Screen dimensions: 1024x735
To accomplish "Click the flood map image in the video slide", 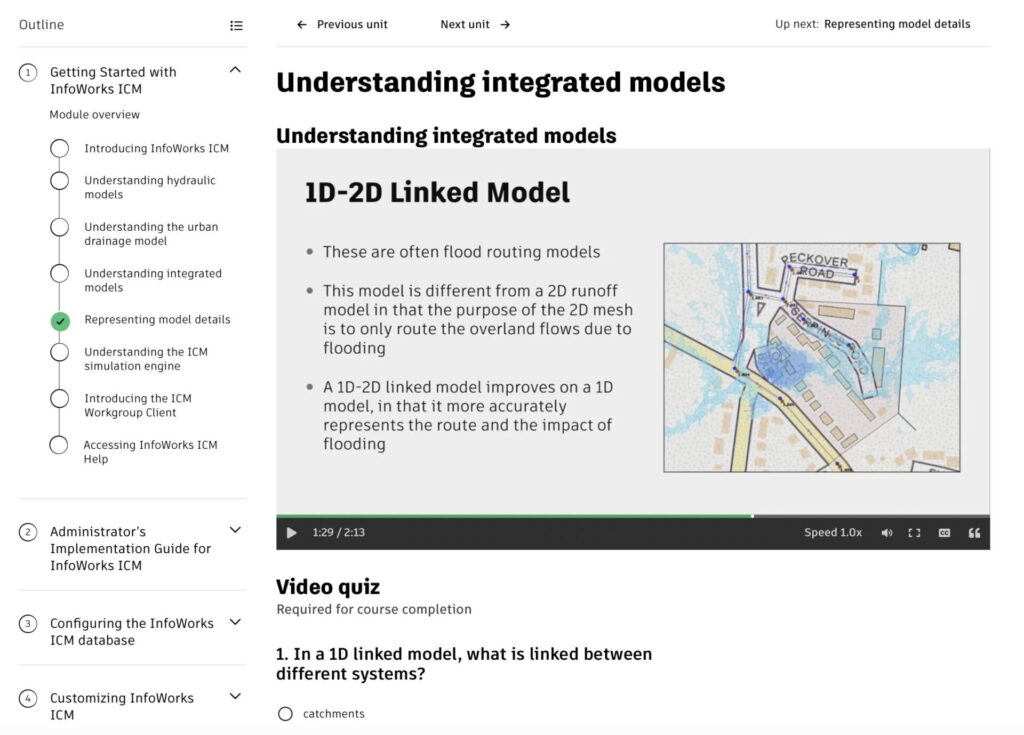I will (x=812, y=357).
